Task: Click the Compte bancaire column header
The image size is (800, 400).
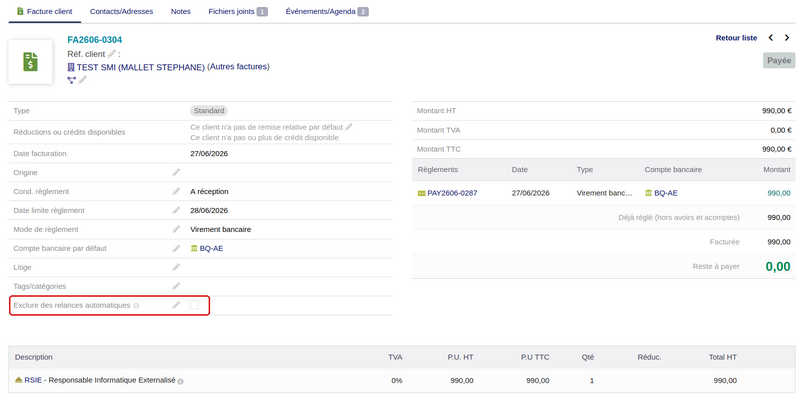Action: [x=673, y=169]
